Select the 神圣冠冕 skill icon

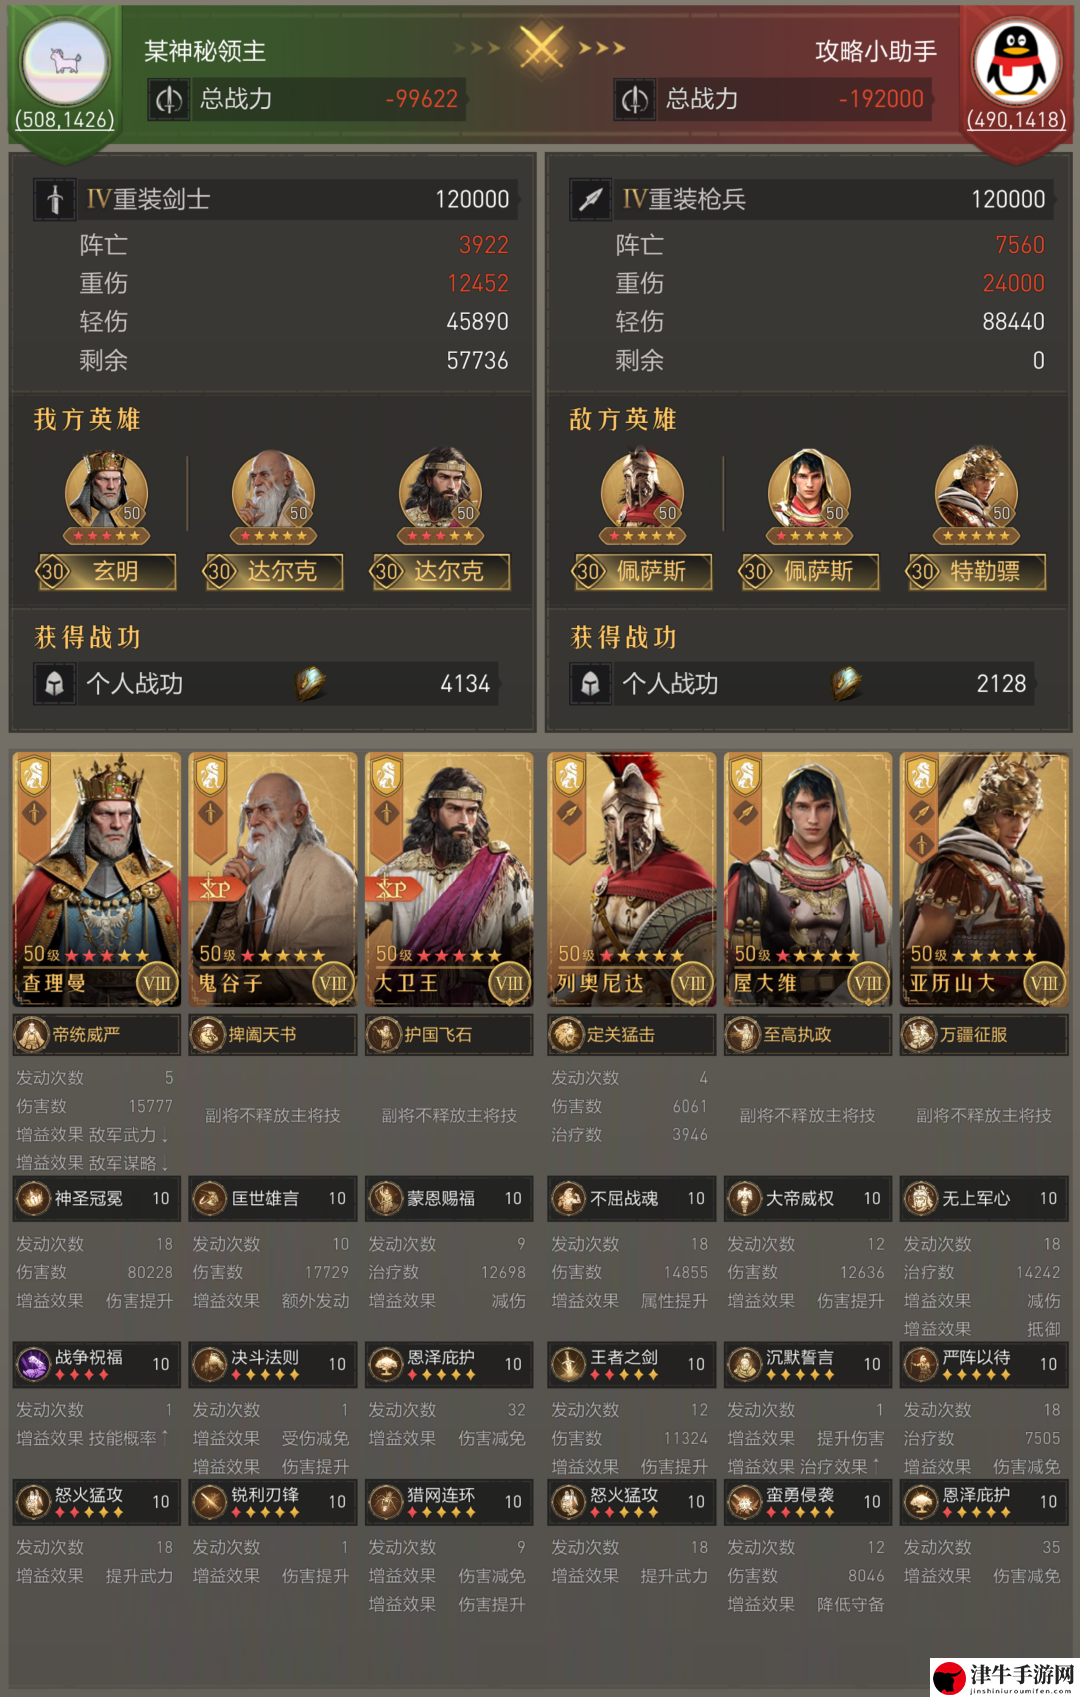33,1198
